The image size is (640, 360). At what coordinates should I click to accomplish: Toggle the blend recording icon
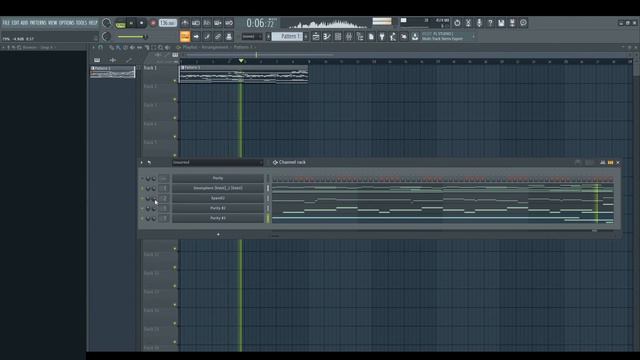[x=218, y=23]
